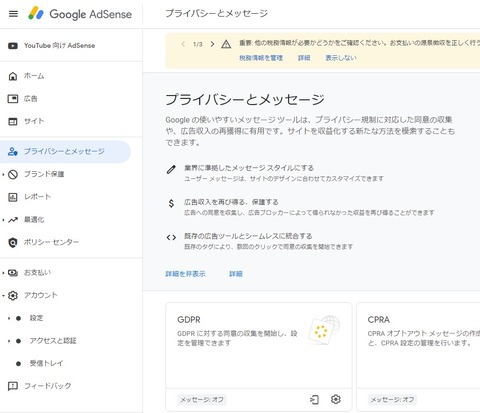
Task: Click the 業界に準拠したメッセージ スタイルにする heading
Action: [249, 168]
